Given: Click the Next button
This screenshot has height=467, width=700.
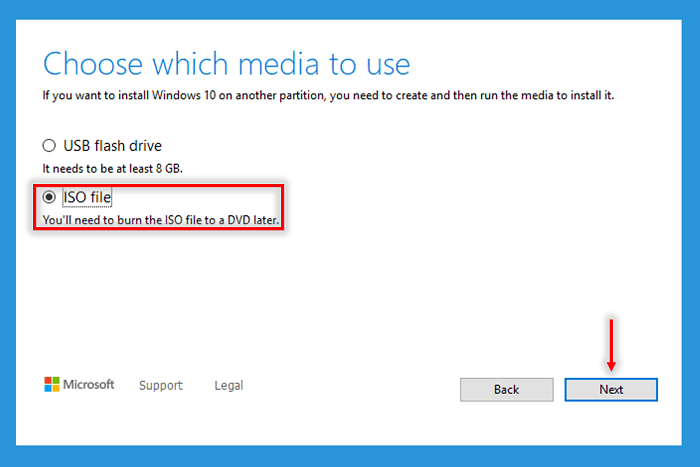Looking at the screenshot, I should pyautogui.click(x=611, y=389).
